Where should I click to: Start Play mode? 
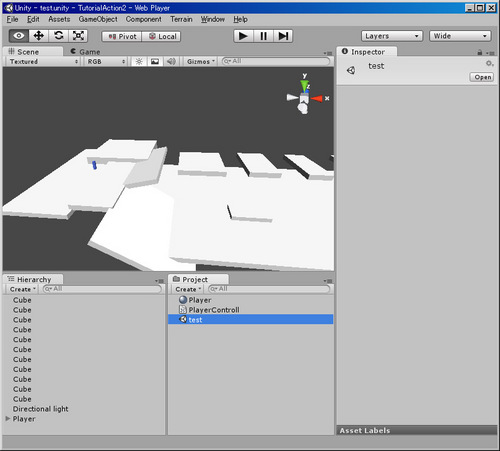(x=243, y=36)
